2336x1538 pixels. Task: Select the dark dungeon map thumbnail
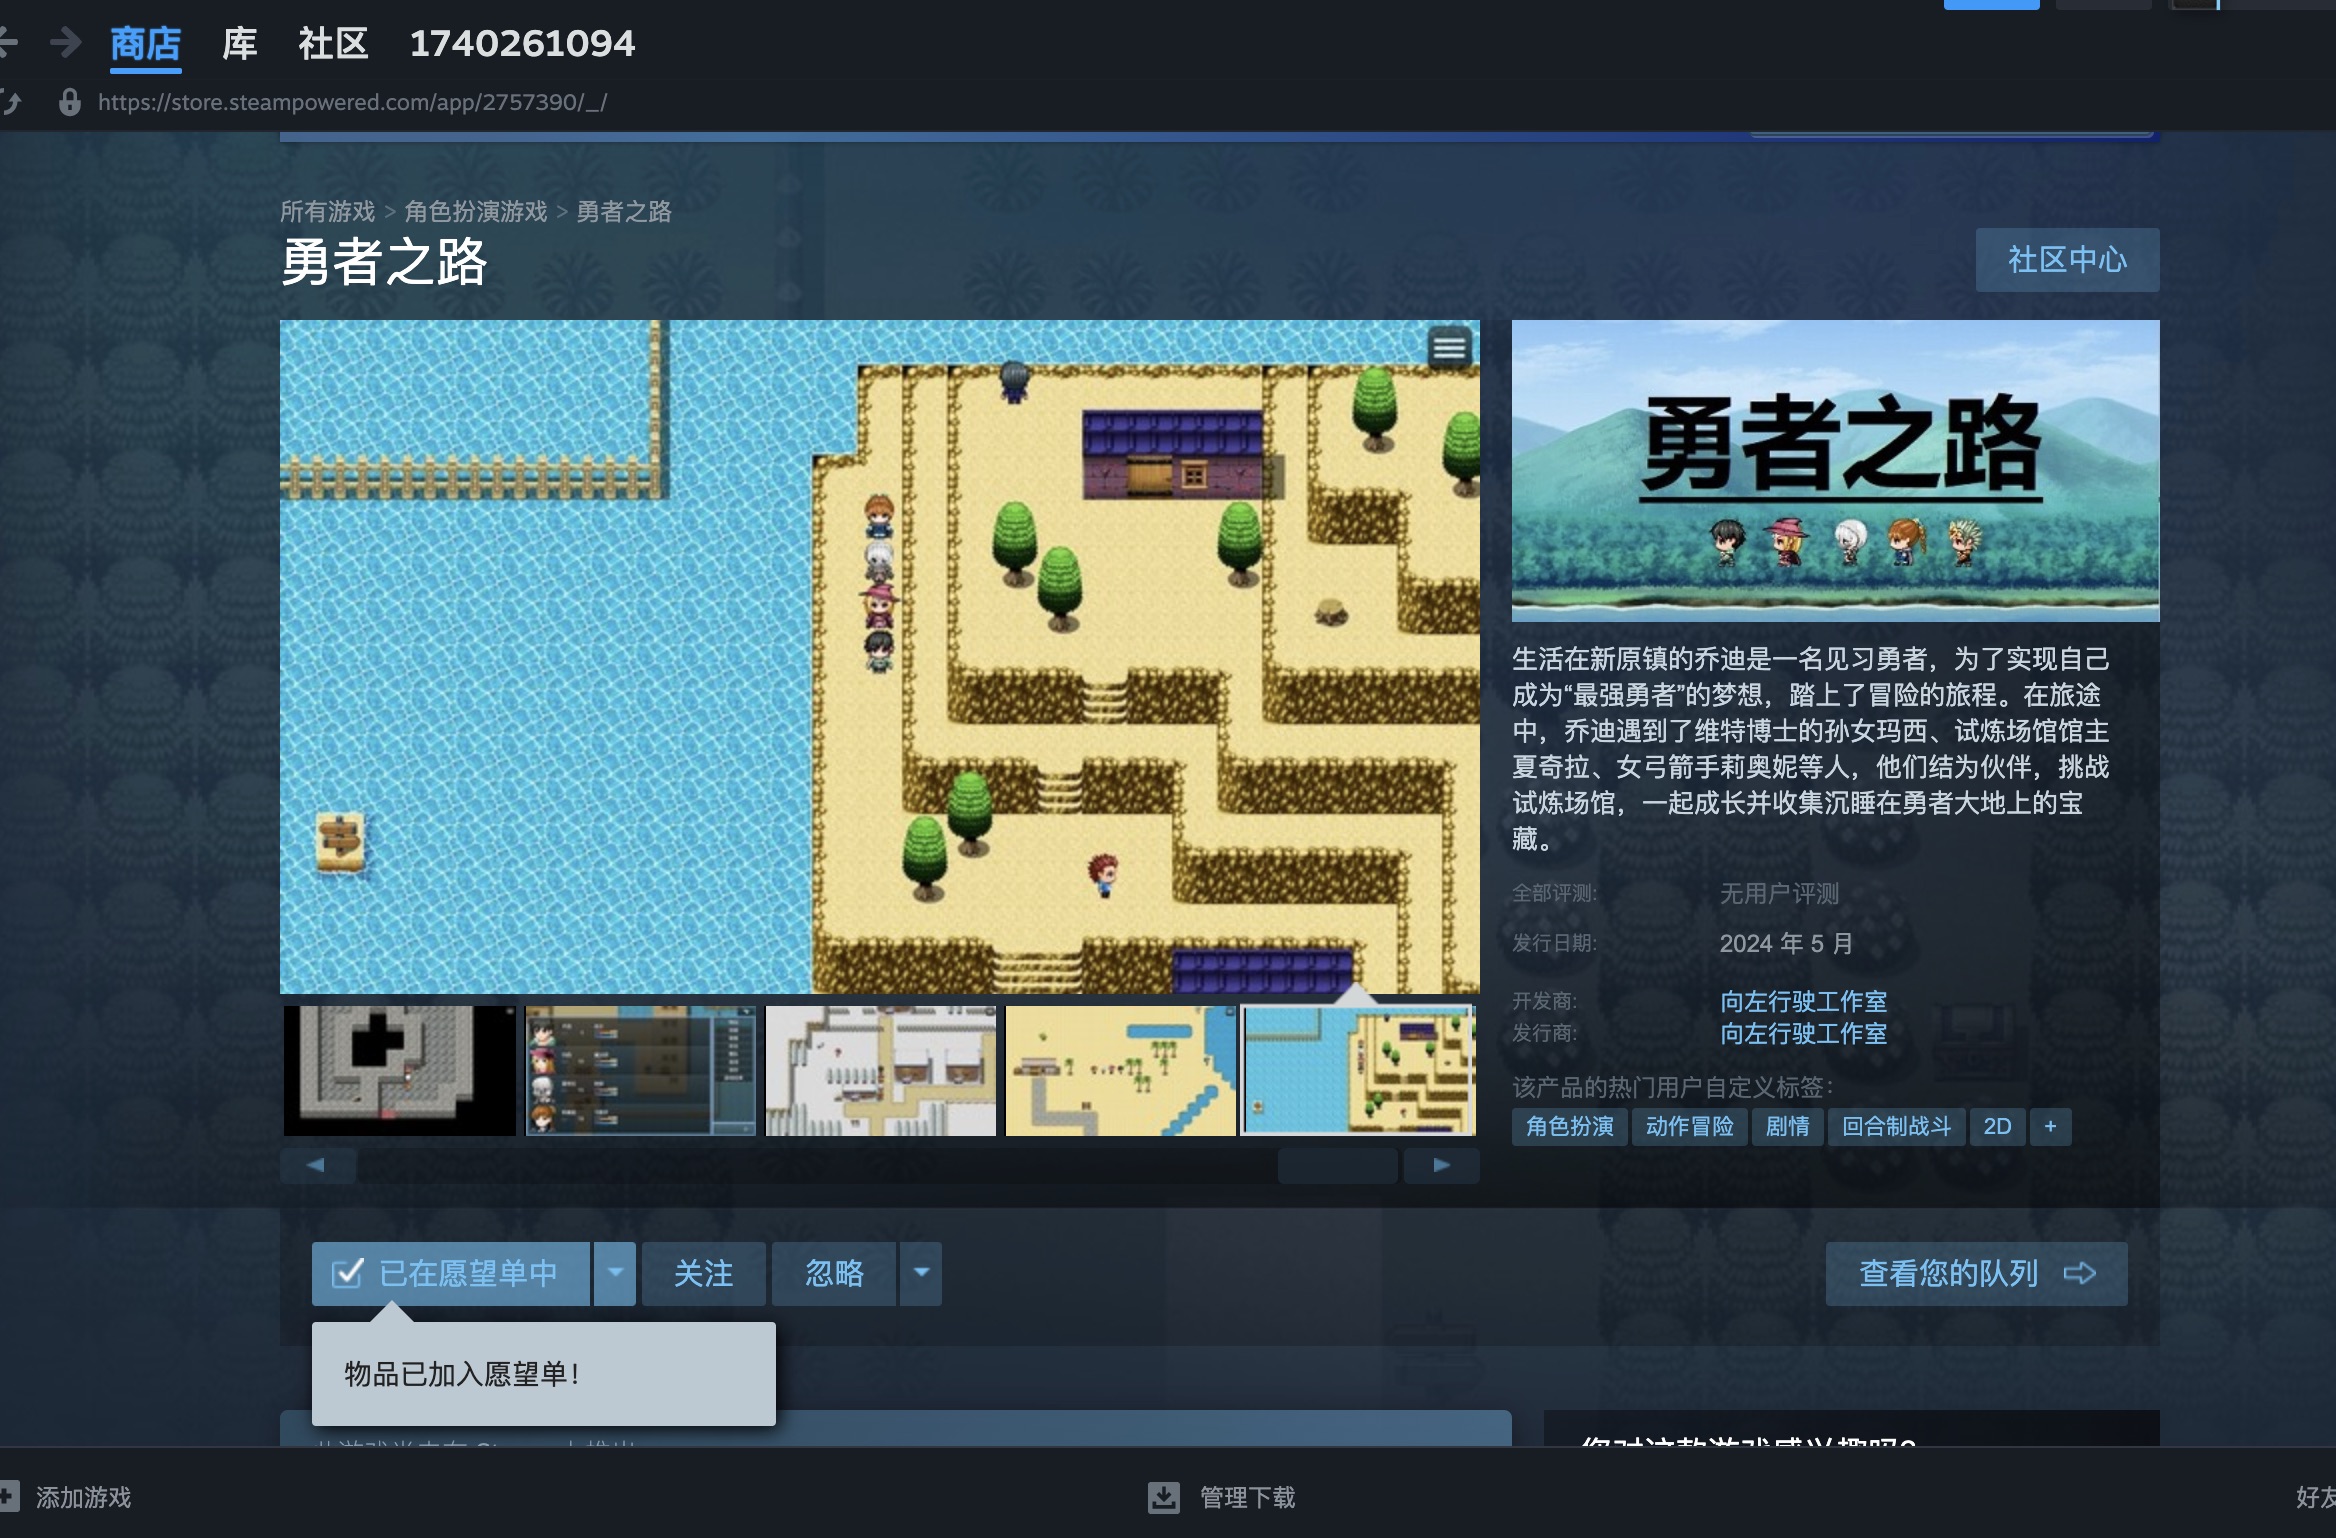coord(400,1070)
